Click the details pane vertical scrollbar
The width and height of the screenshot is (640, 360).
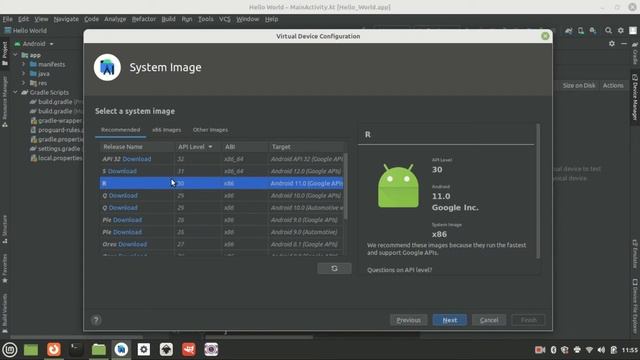[538, 191]
